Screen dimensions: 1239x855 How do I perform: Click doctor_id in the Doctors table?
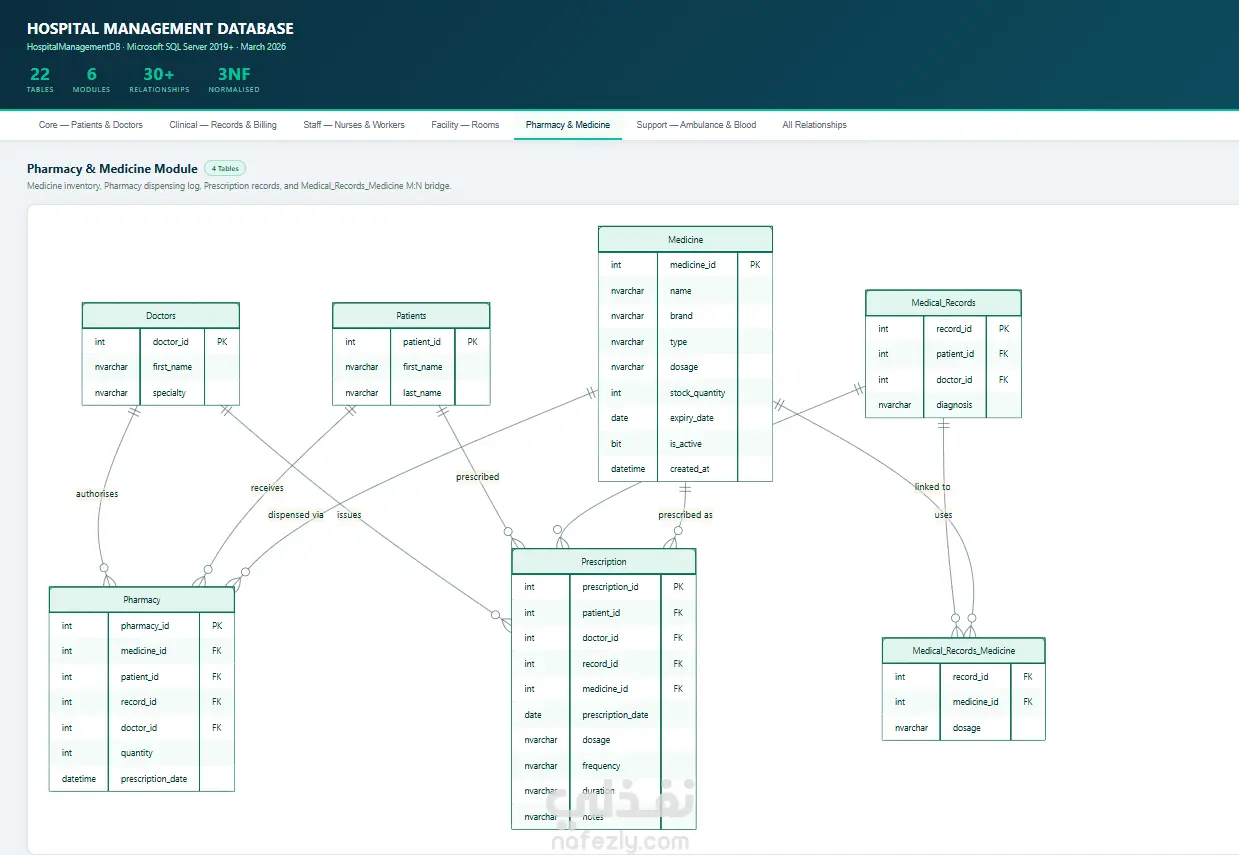tap(171, 342)
